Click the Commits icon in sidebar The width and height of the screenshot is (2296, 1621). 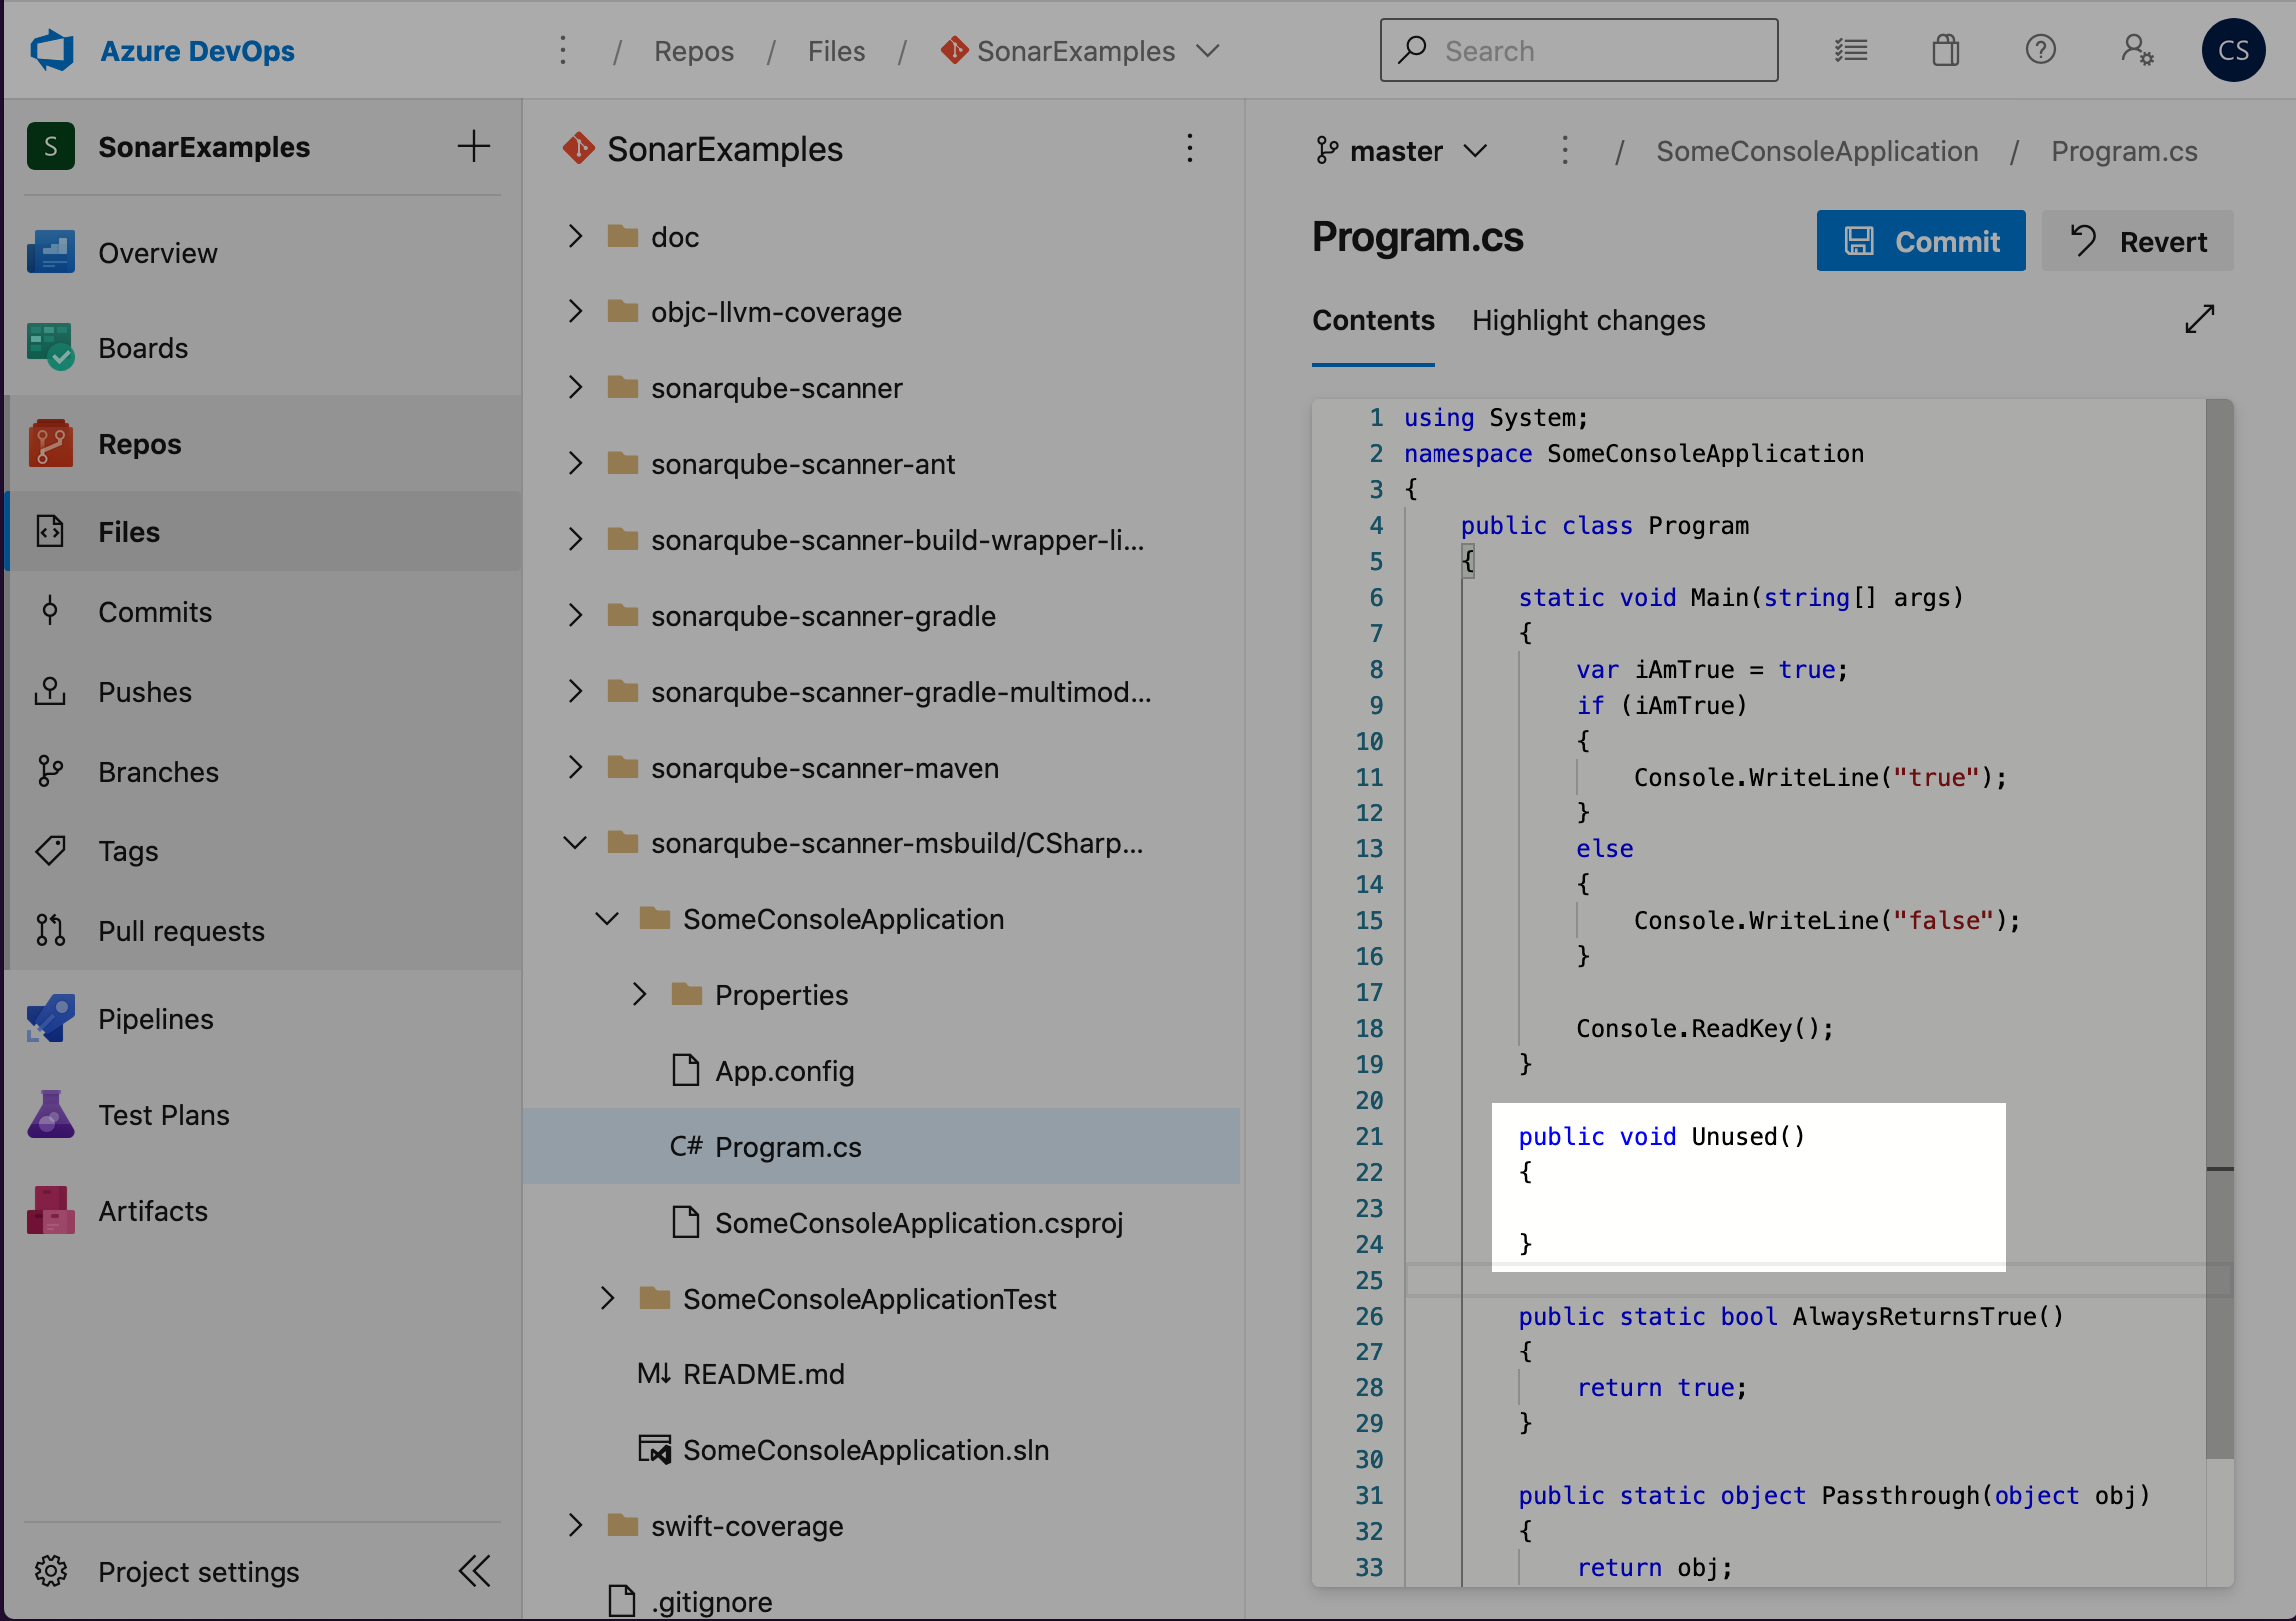[50, 611]
